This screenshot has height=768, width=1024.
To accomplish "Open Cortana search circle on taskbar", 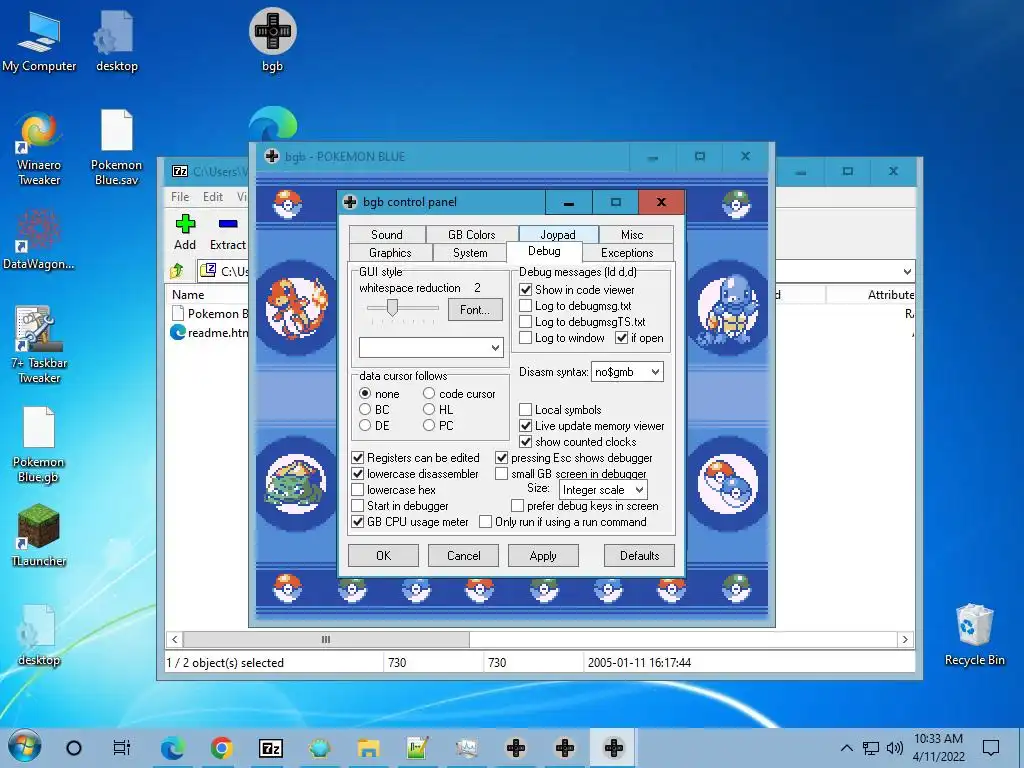I will (x=74, y=748).
